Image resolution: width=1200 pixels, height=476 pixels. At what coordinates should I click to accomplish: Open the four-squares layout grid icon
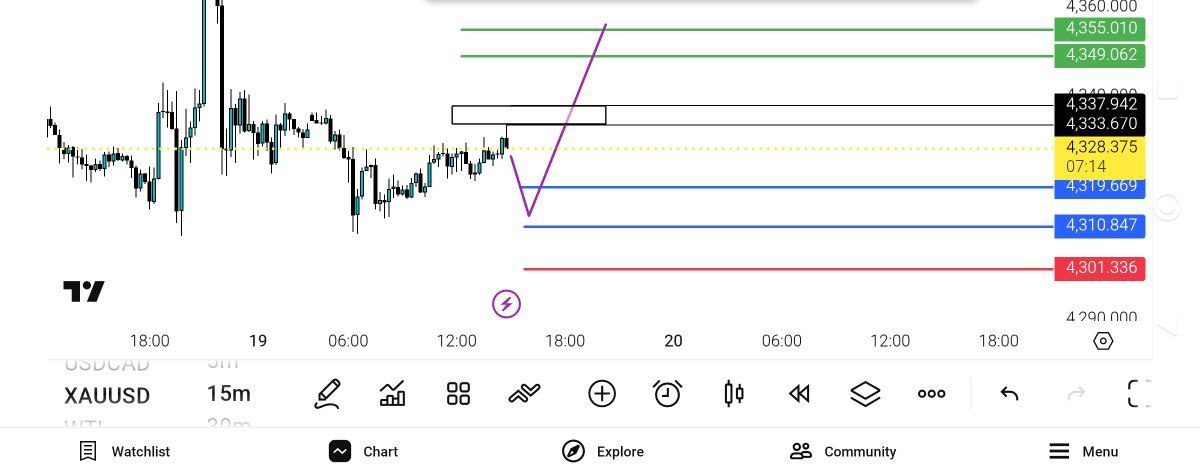point(458,394)
